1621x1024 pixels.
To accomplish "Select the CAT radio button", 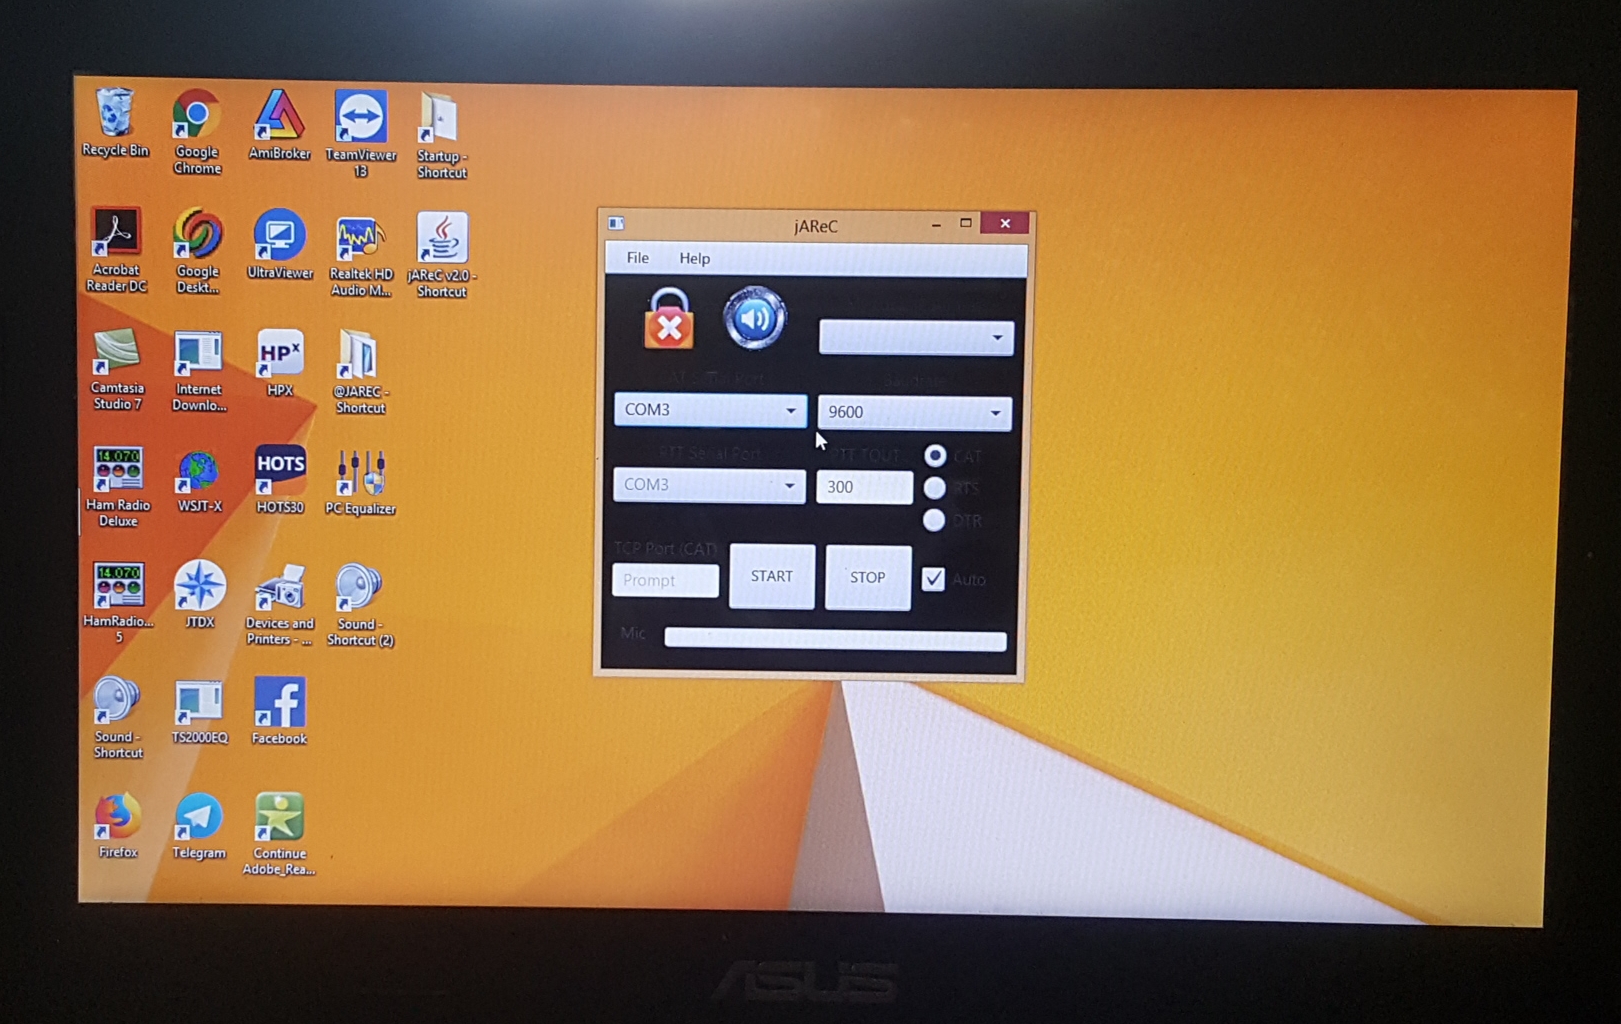I will click(x=935, y=456).
